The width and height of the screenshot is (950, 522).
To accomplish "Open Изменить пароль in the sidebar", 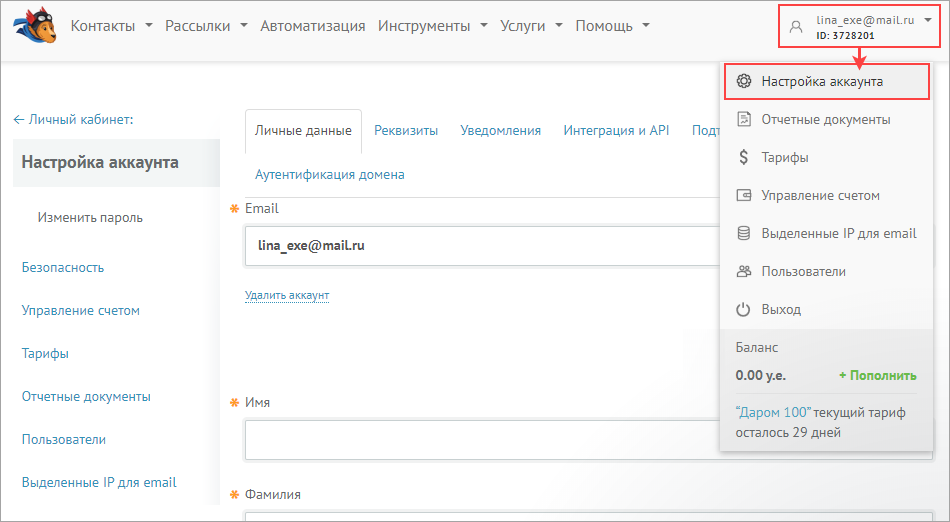I will click(90, 217).
